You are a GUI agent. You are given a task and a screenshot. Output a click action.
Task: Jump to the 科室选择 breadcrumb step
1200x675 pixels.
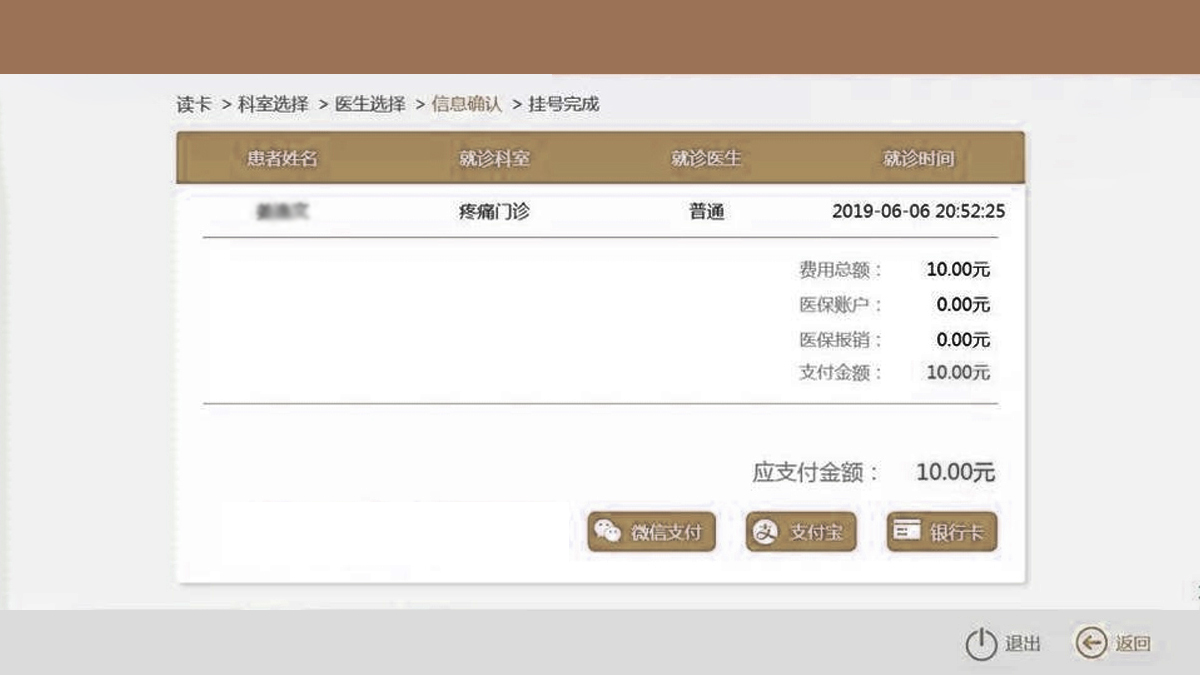pyautogui.click(x=273, y=104)
